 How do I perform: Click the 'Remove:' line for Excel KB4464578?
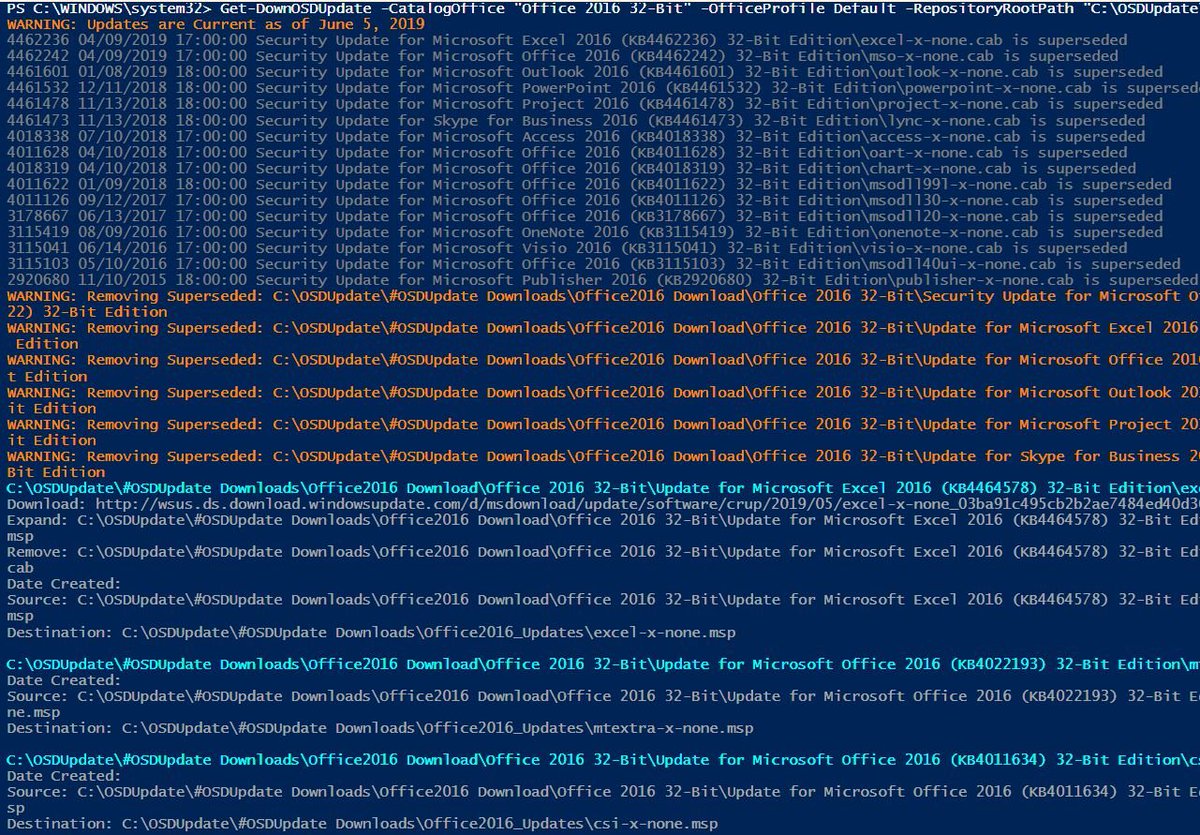tap(603, 560)
